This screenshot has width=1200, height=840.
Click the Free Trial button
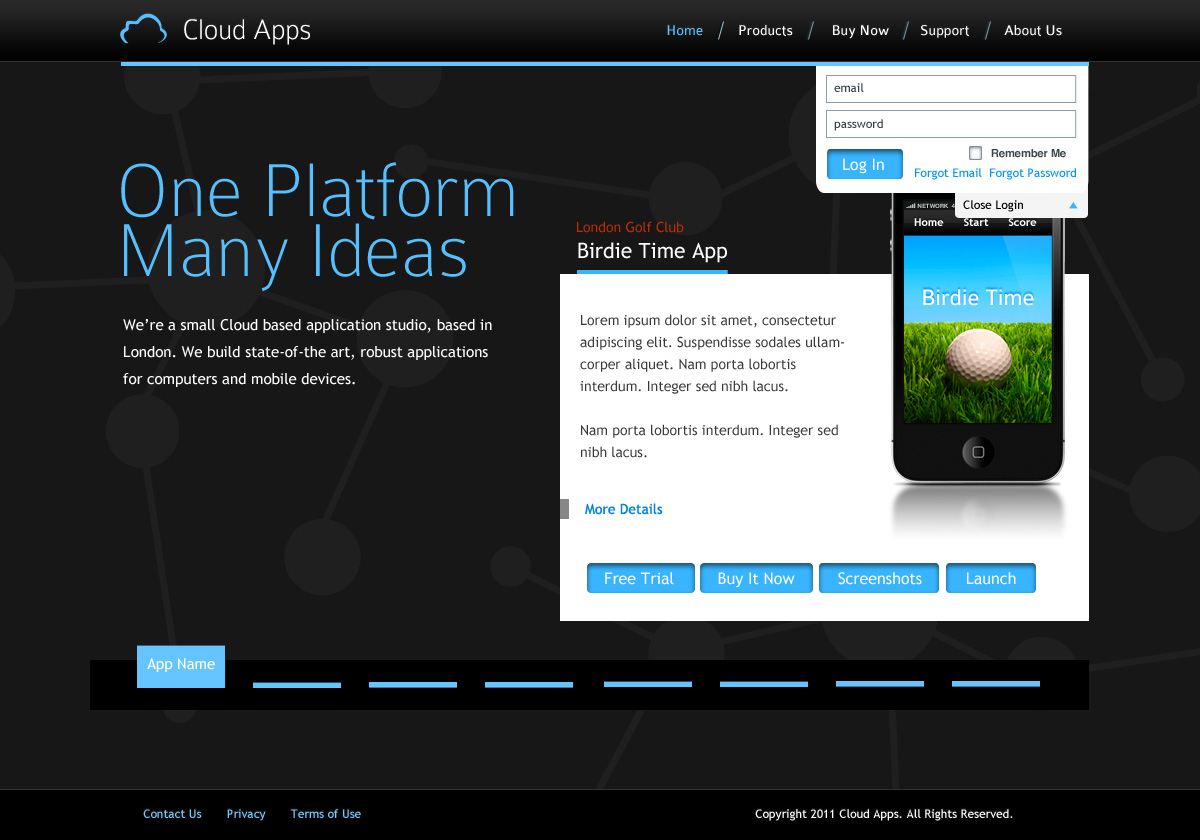(x=639, y=579)
